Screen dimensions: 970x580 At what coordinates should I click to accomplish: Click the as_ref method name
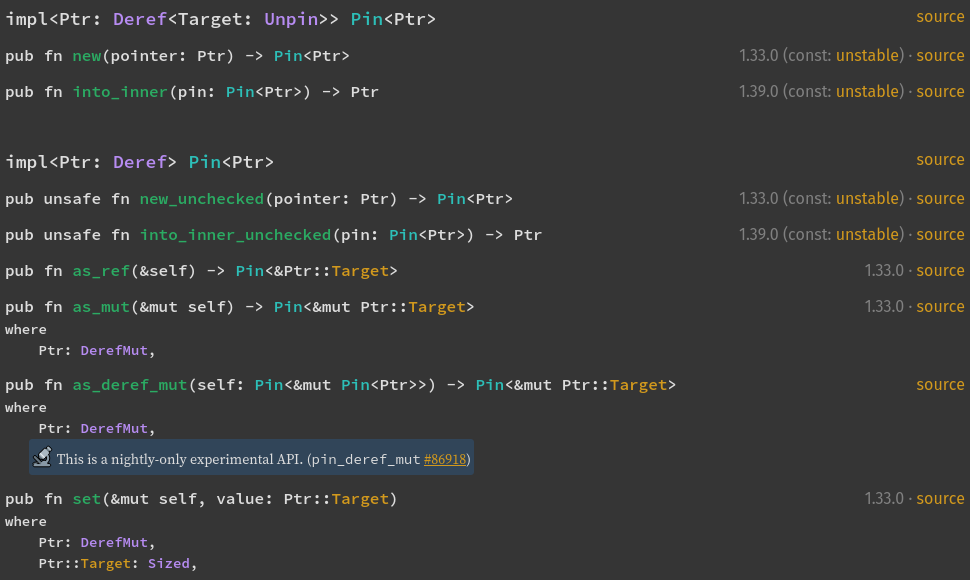(101, 271)
